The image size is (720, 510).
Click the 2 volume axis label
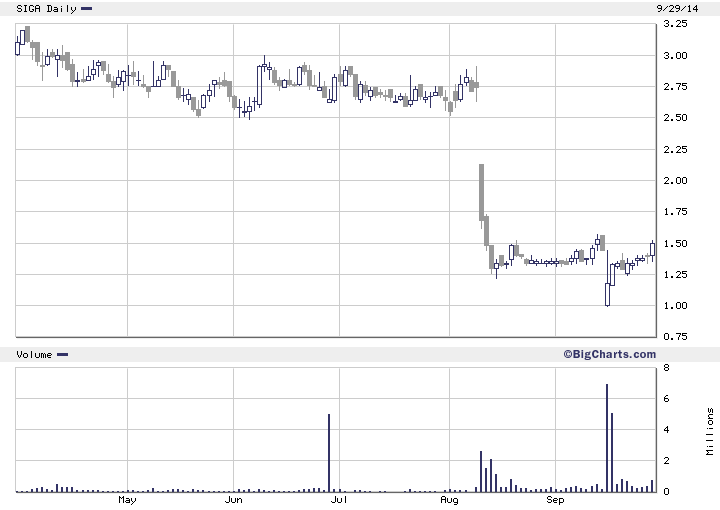666,461
